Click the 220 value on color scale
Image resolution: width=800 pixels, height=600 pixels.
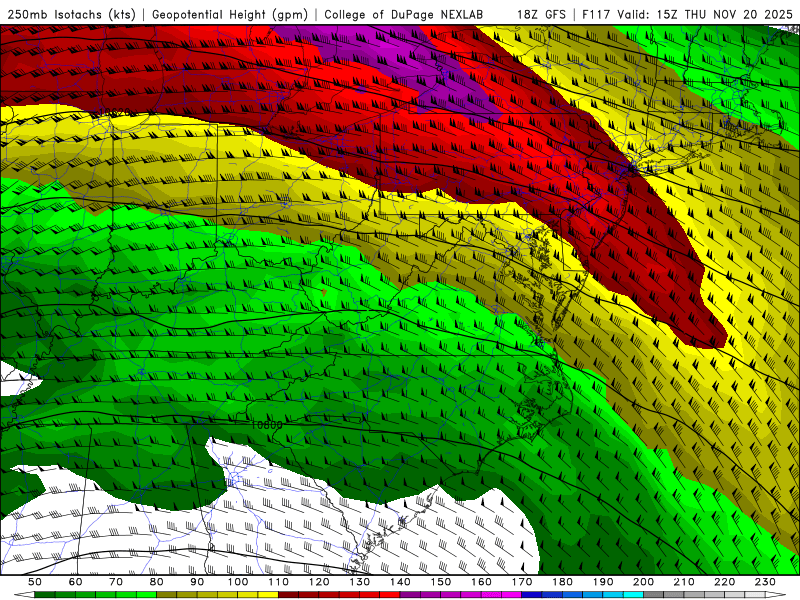pos(724,582)
